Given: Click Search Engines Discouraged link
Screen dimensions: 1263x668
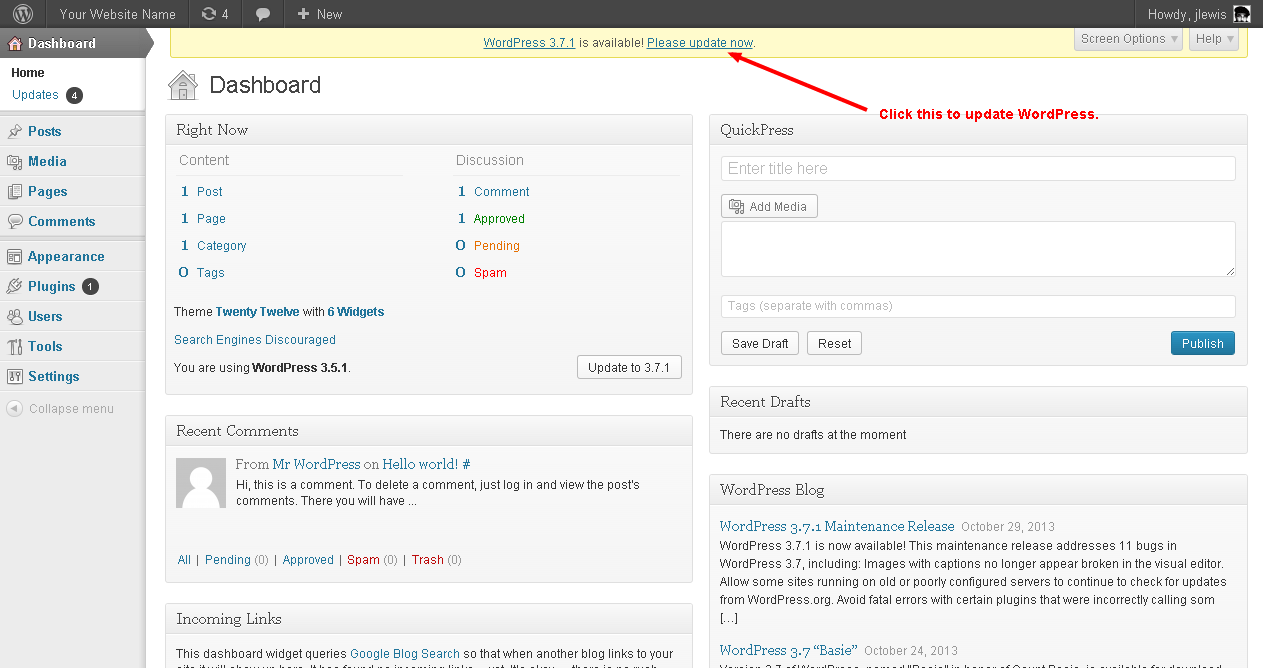Looking at the screenshot, I should click(255, 340).
